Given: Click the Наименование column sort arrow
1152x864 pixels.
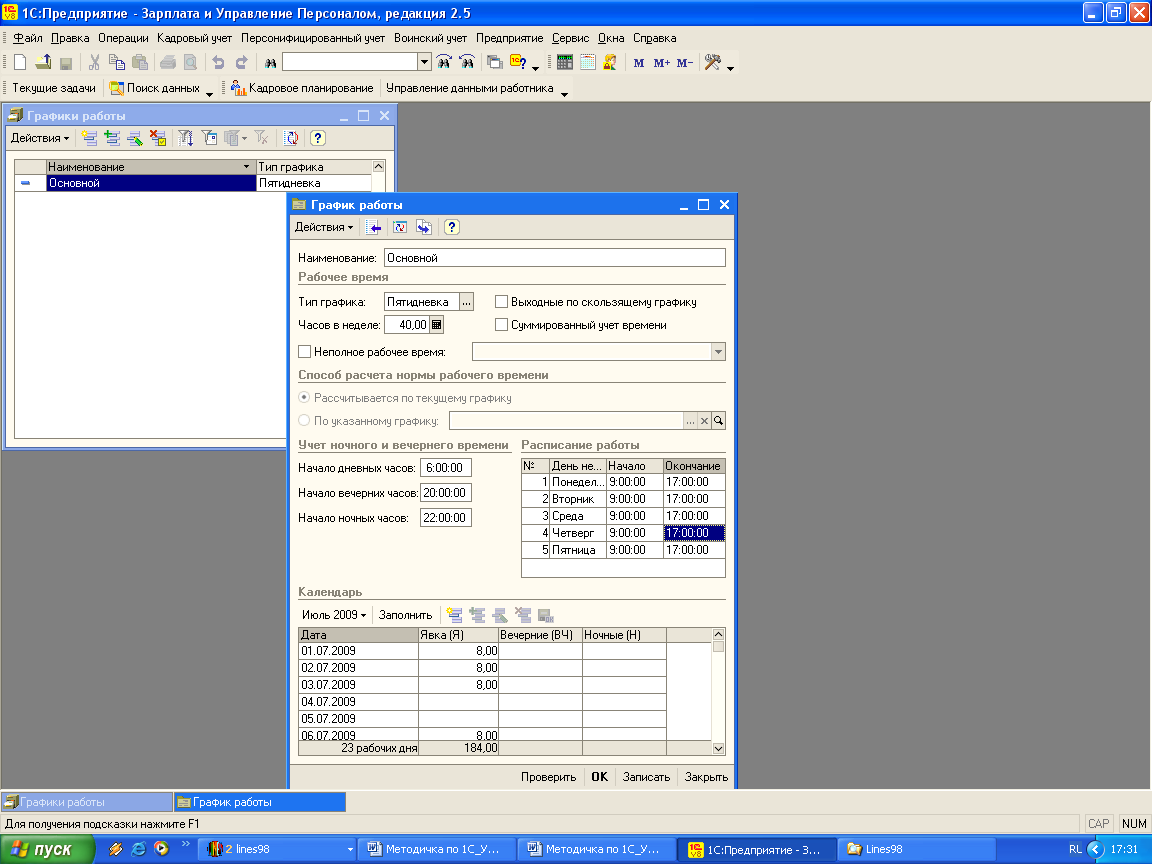Looking at the screenshot, I should point(247,167).
